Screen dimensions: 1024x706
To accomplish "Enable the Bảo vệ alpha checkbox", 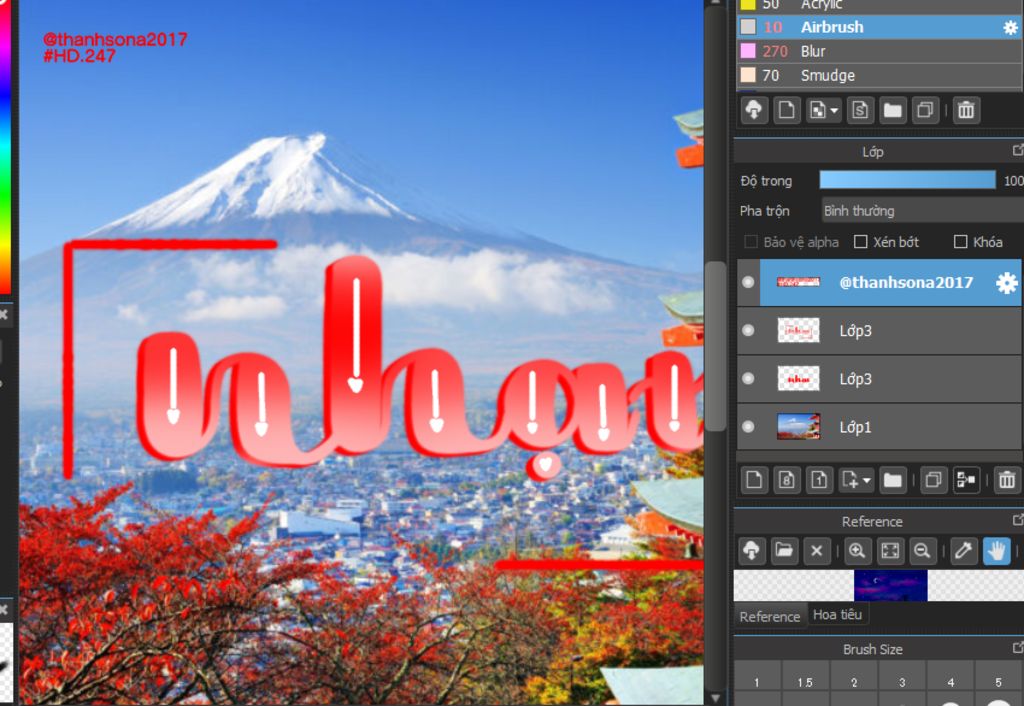I will pyautogui.click(x=751, y=242).
